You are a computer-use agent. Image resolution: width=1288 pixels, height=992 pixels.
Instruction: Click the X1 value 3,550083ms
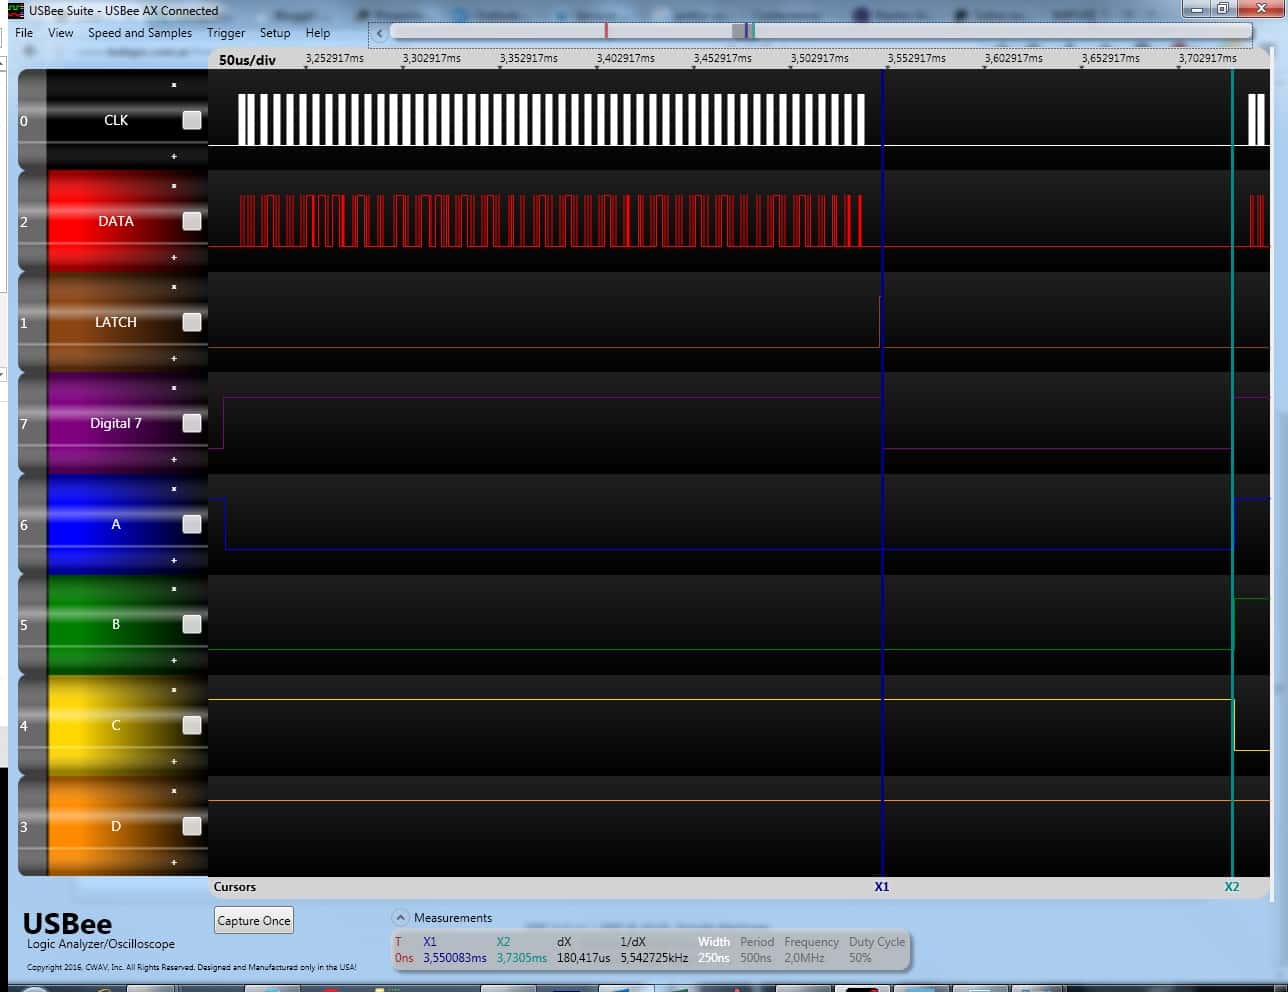tap(455, 958)
